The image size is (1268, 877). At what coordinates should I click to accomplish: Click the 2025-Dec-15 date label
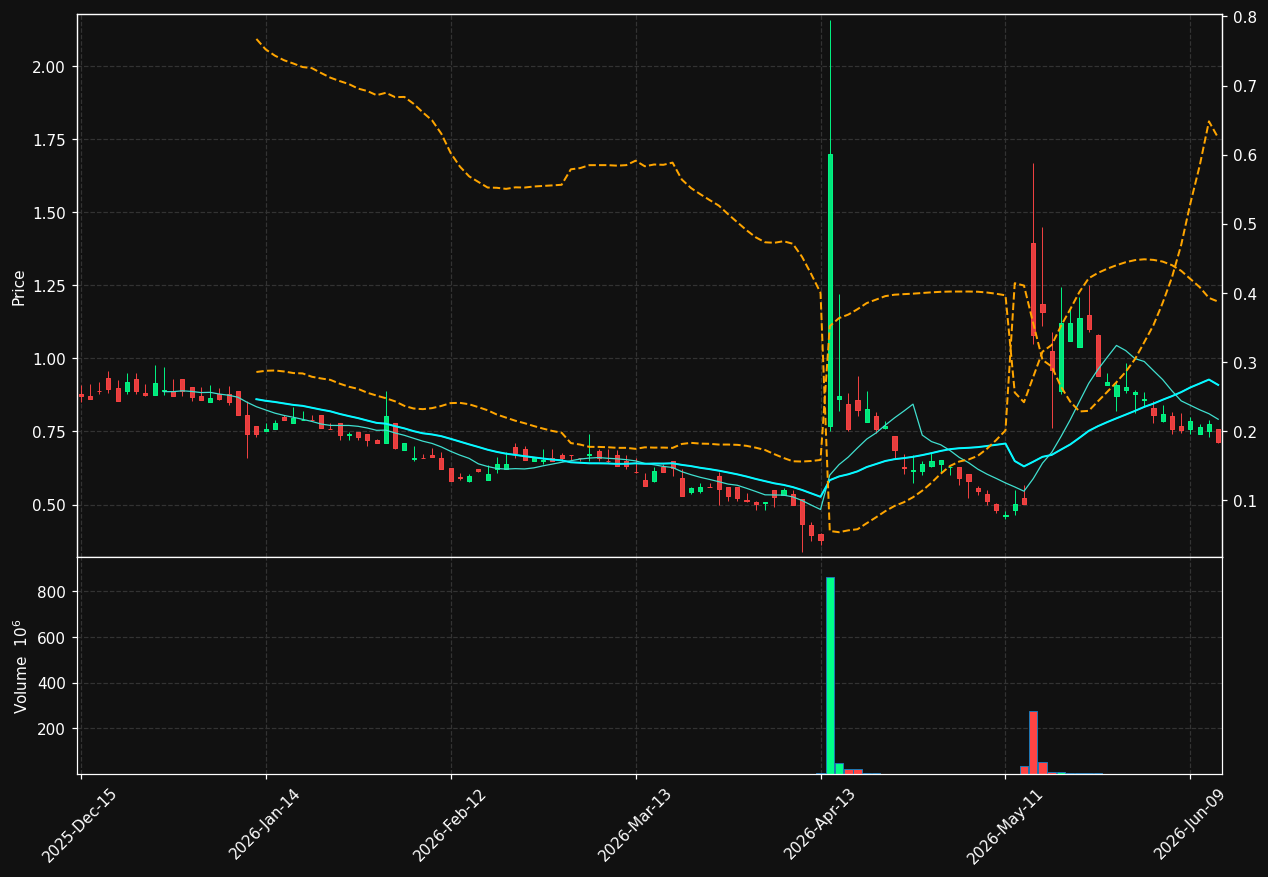pyautogui.click(x=79, y=824)
